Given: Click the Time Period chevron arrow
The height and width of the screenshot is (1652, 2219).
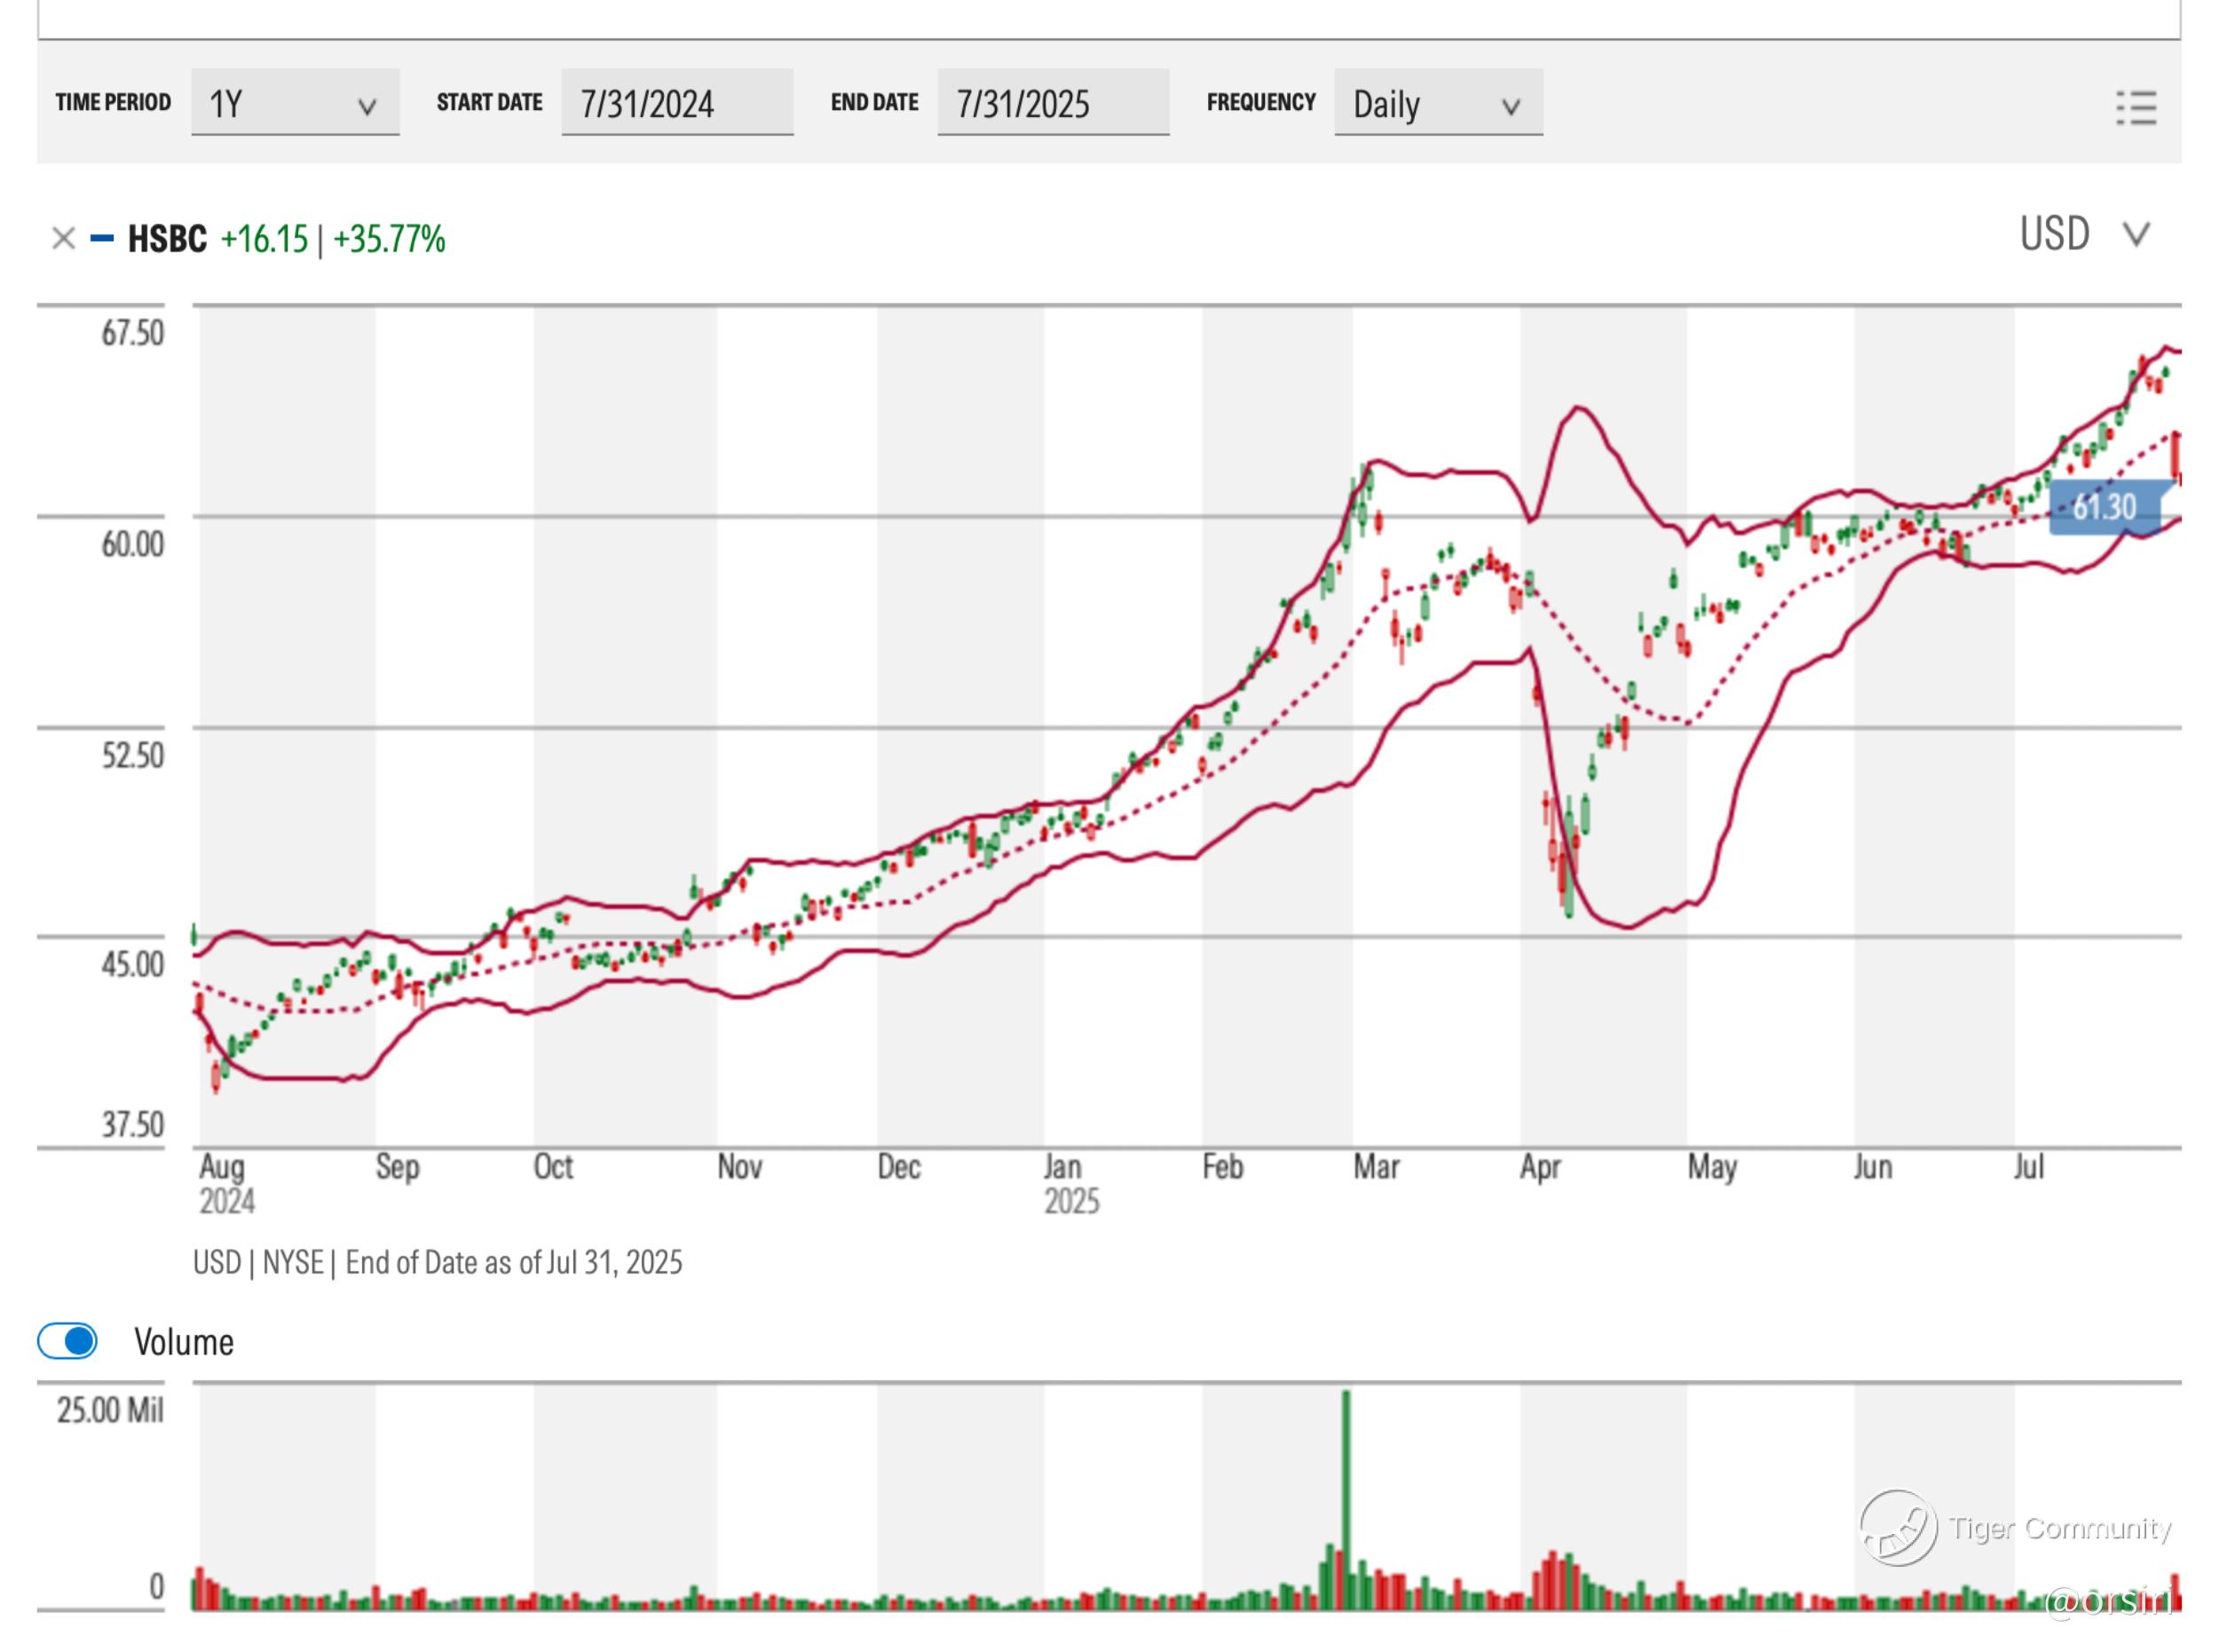Looking at the screenshot, I should click(x=367, y=106).
